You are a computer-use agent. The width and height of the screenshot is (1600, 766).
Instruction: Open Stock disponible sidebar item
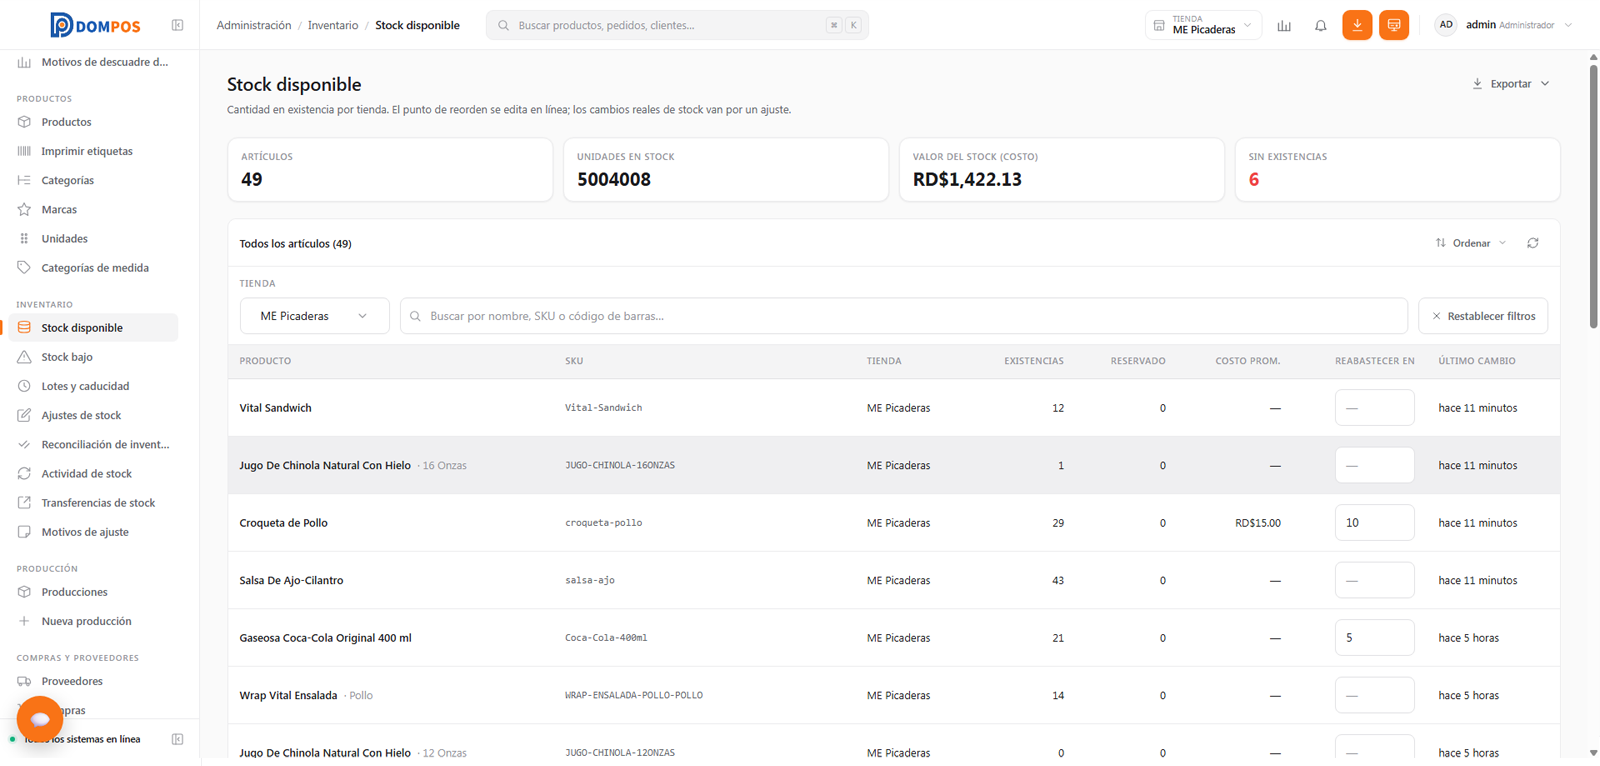94,328
